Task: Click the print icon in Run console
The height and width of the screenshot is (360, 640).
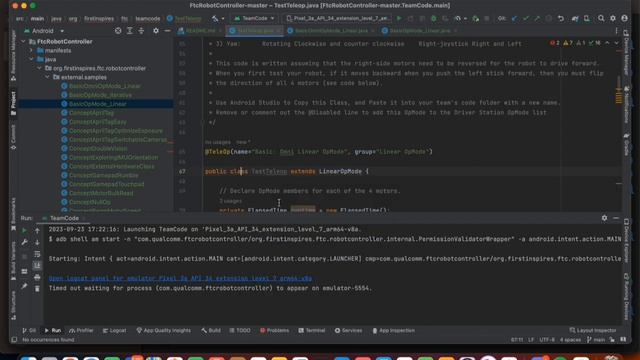Action: coord(37,278)
